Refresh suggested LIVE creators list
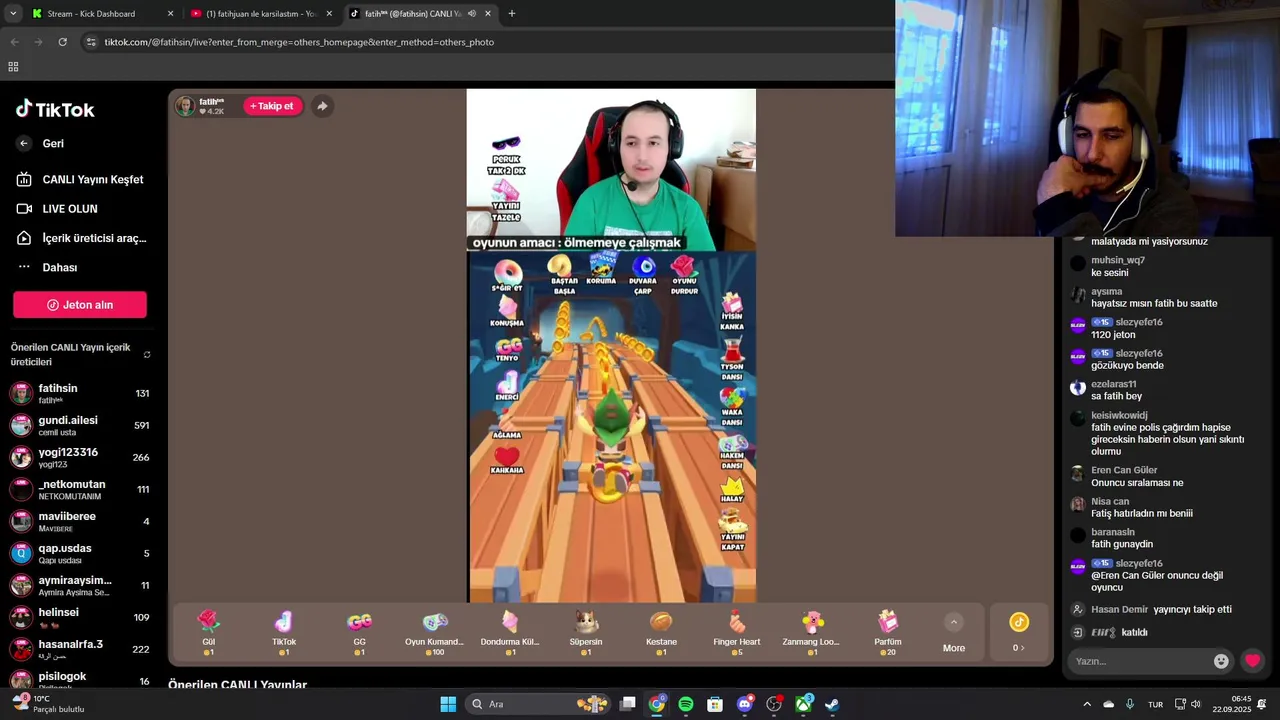The image size is (1280, 720). click(147, 355)
